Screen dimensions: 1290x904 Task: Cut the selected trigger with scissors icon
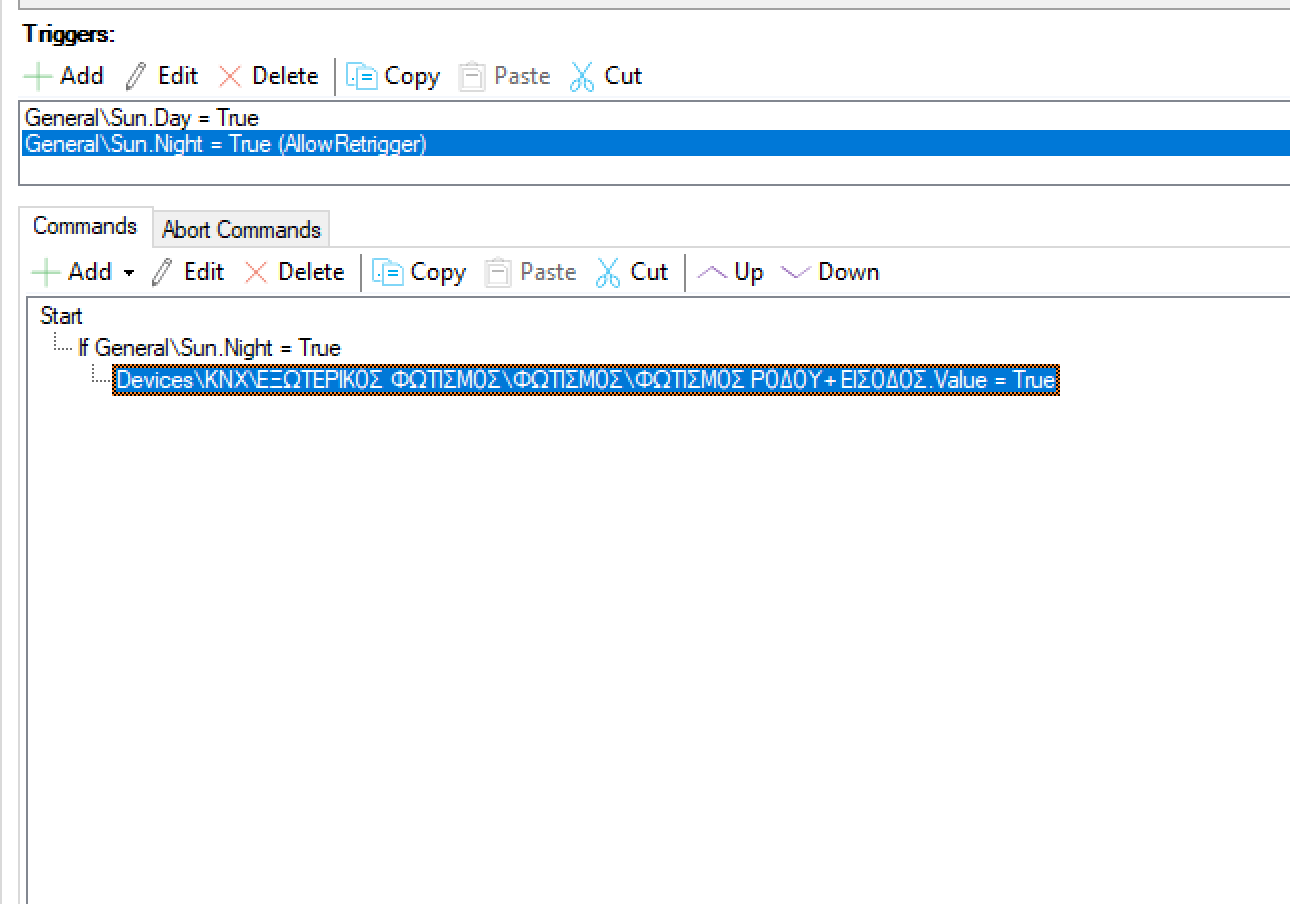tap(606, 76)
